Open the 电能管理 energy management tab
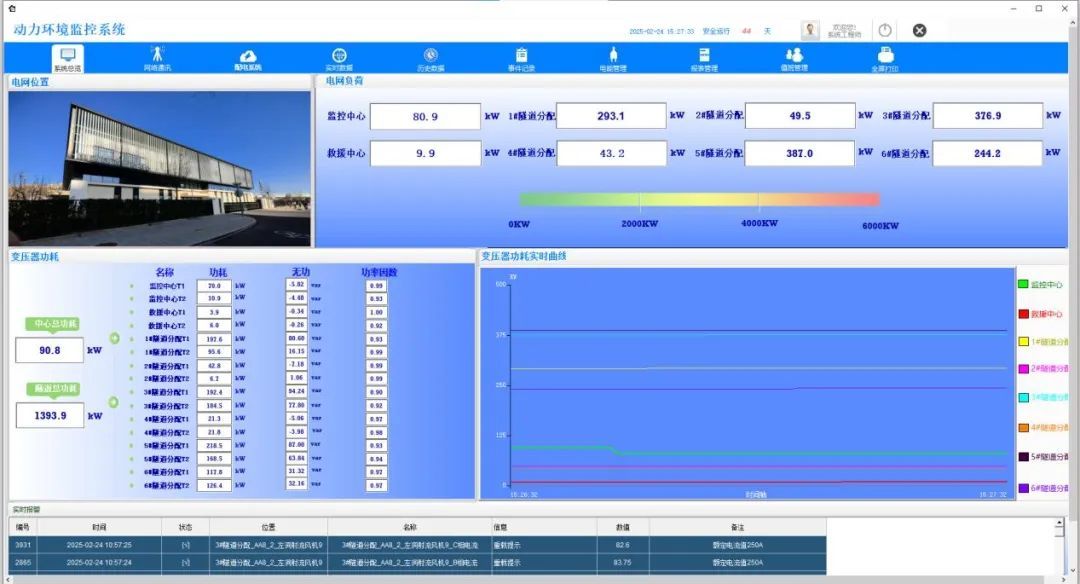 pos(613,58)
